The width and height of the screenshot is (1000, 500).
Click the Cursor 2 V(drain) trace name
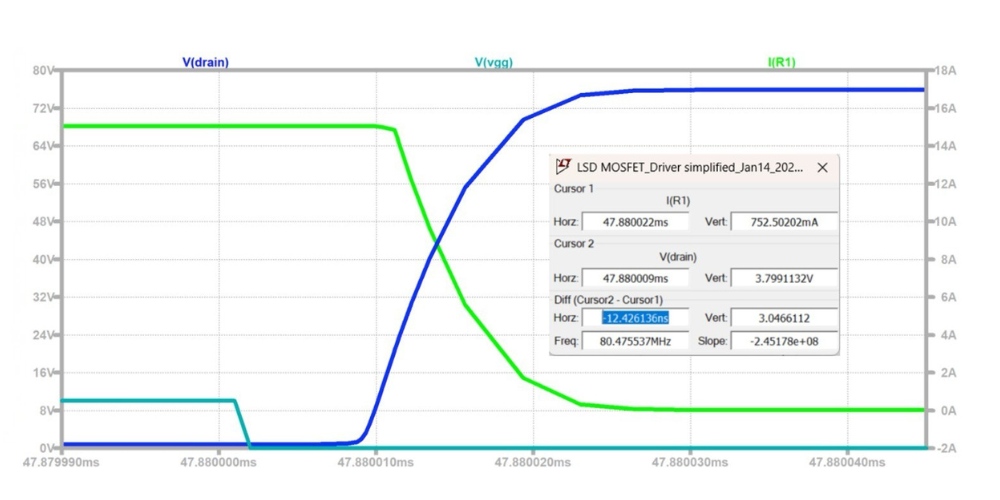(678, 257)
